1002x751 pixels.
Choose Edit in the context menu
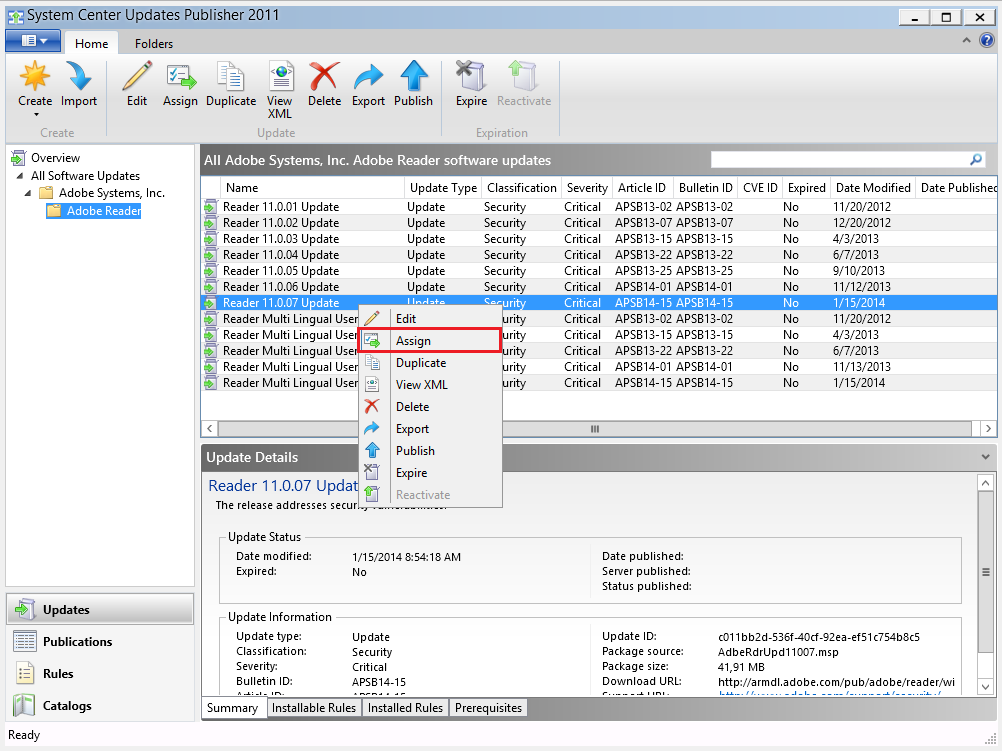point(431,318)
